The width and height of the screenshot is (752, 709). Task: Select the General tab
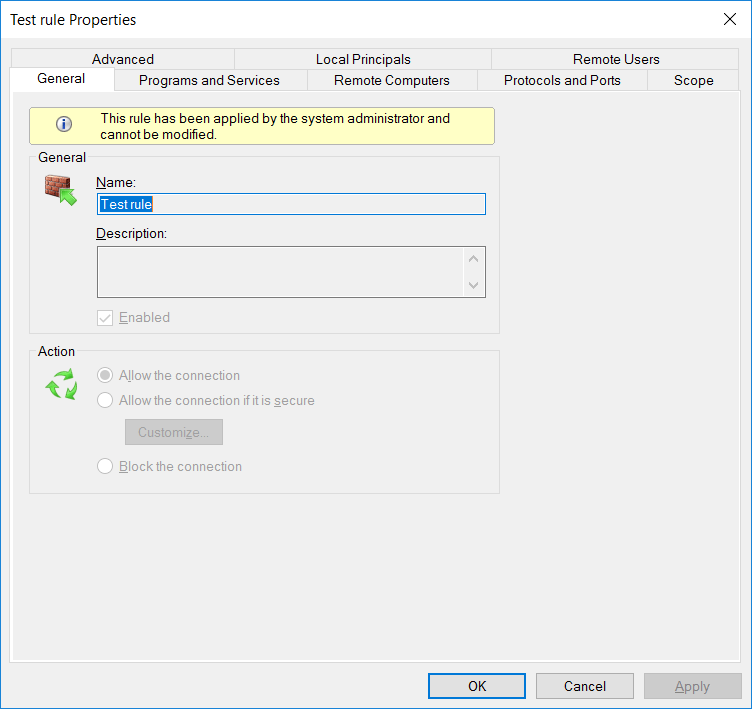tap(61, 79)
